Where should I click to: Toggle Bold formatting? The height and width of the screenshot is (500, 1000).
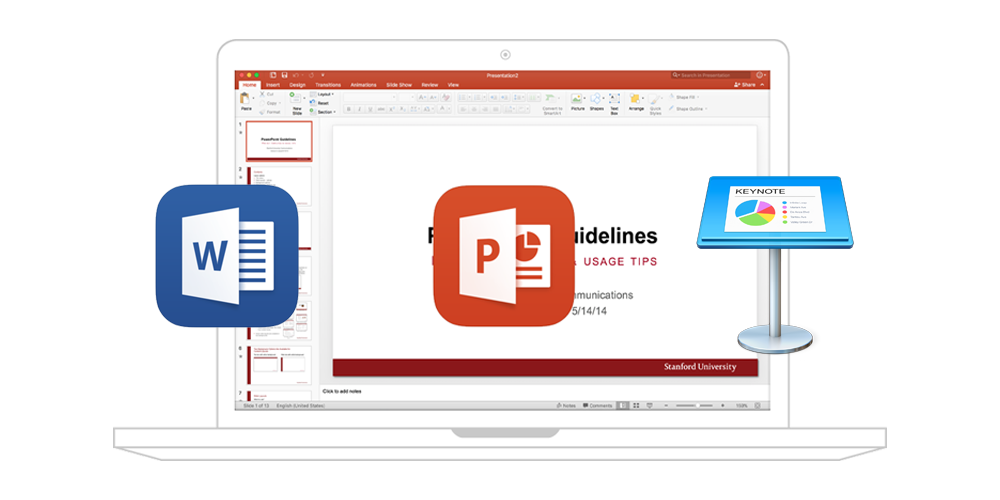click(x=348, y=109)
